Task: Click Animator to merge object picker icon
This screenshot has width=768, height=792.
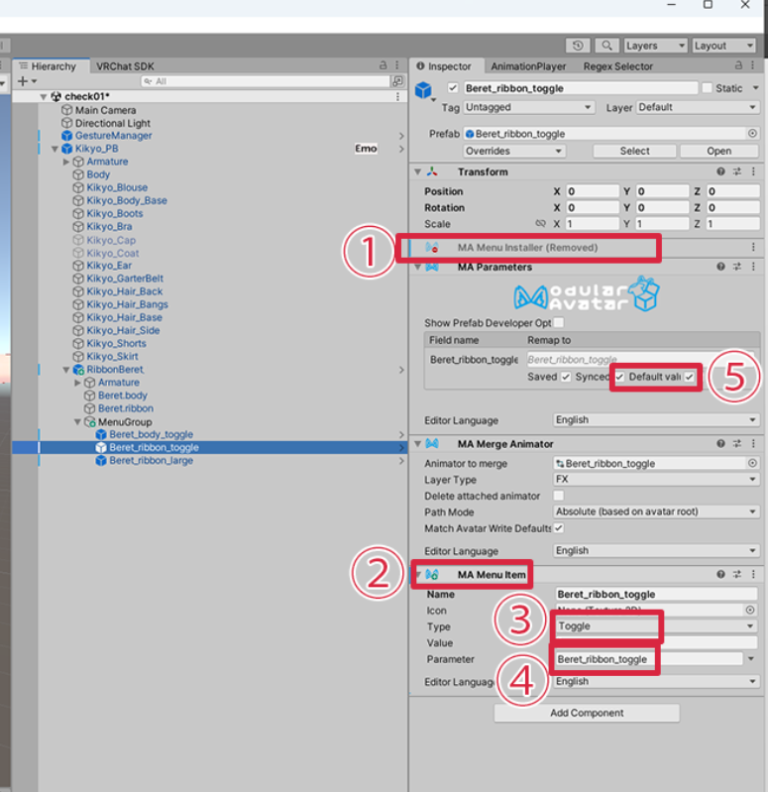Action: [x=752, y=463]
